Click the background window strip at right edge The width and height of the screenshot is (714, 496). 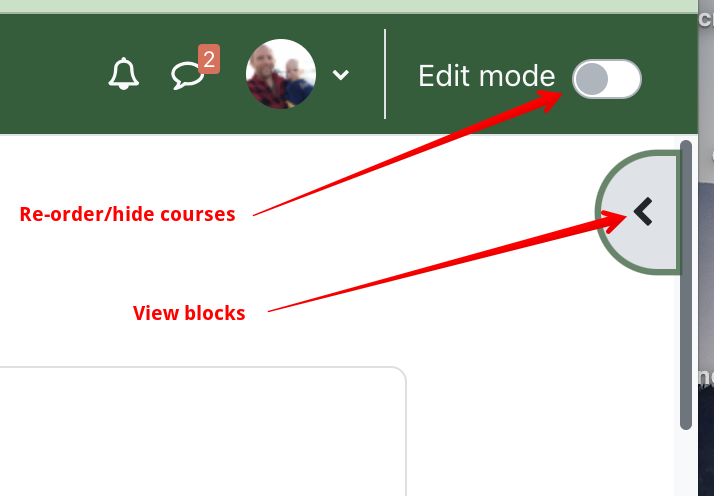[x=706, y=248]
